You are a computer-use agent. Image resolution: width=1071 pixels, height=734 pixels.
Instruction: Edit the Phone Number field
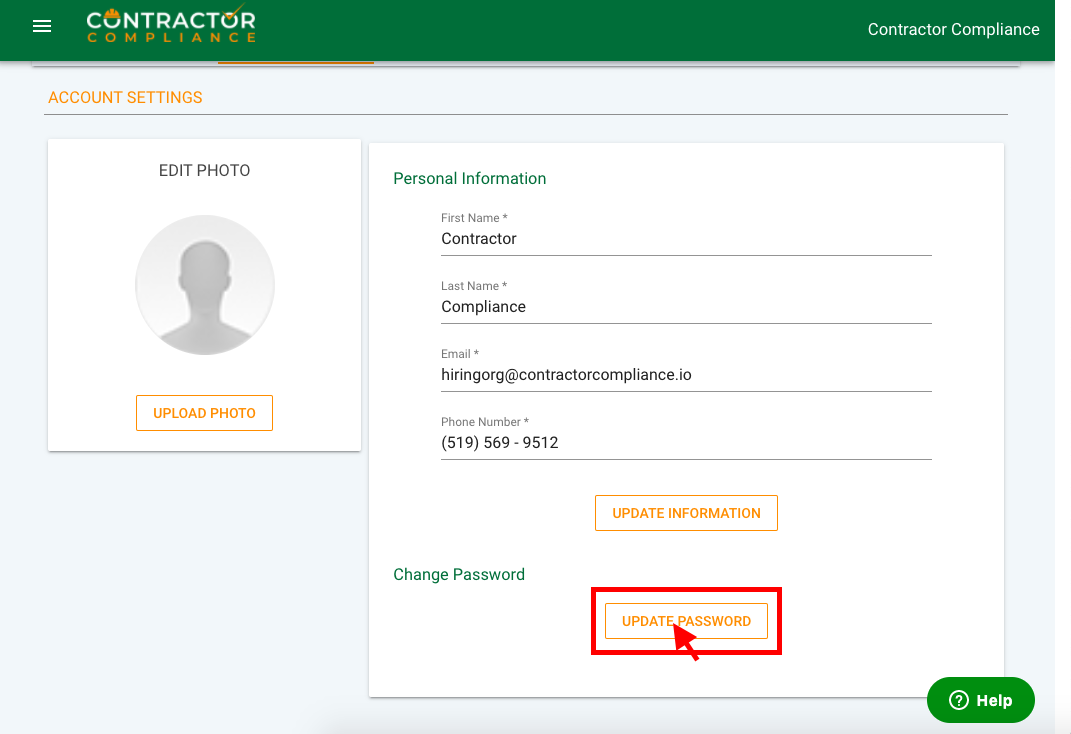click(686, 443)
